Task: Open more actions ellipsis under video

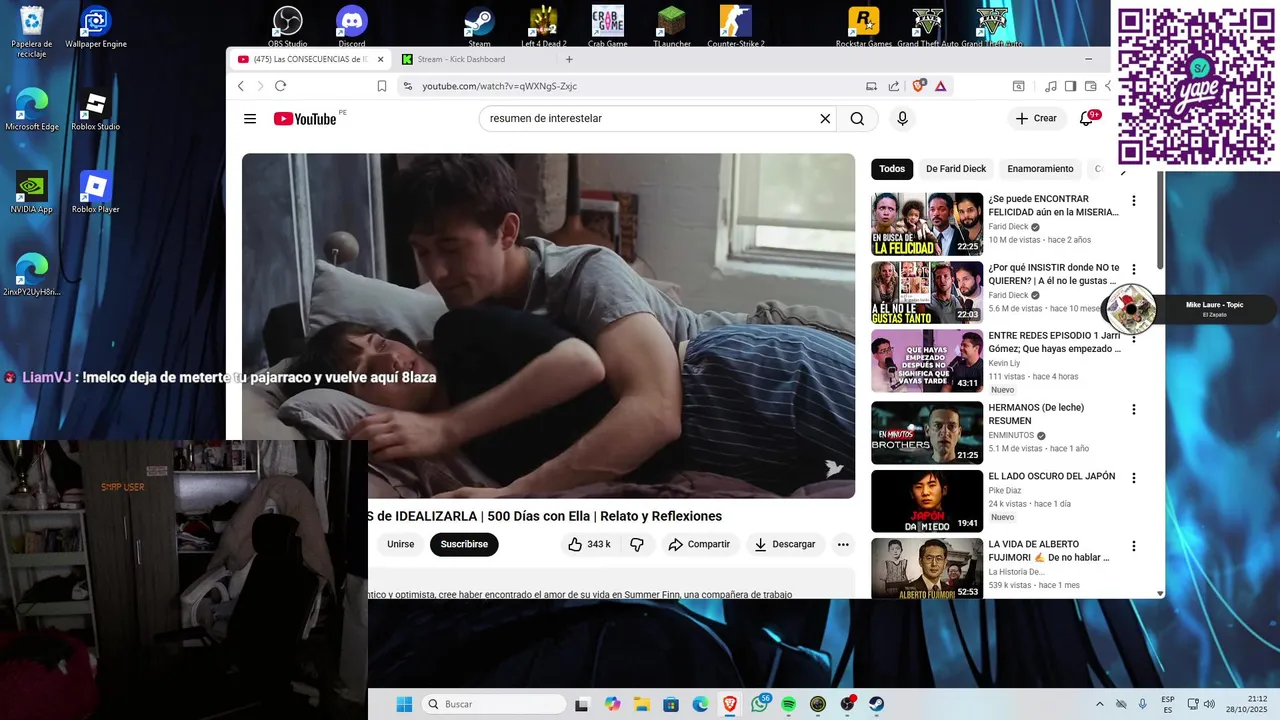Action: point(843,544)
